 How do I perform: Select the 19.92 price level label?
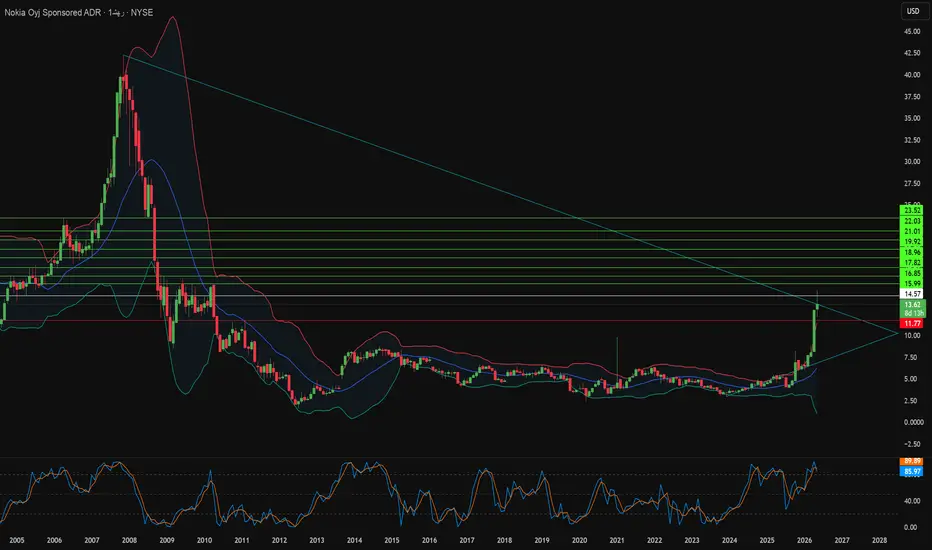912,241
